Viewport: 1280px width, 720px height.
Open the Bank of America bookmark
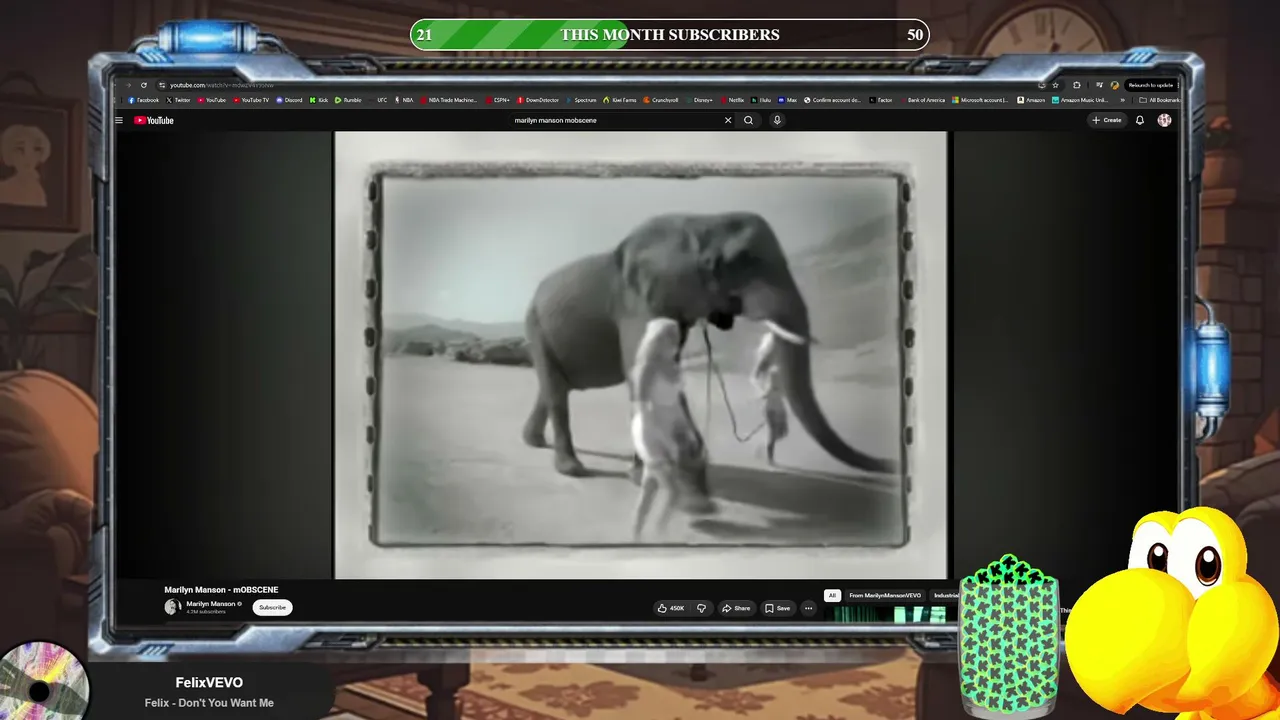point(922,100)
